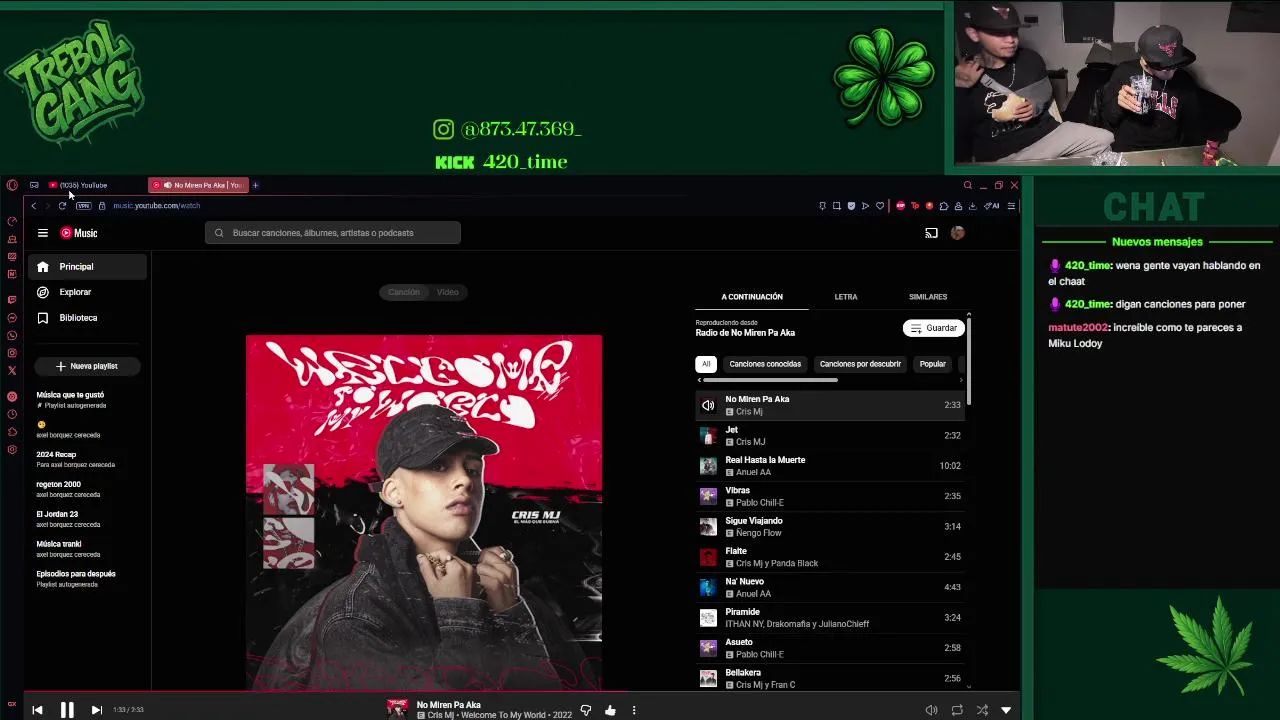The image size is (1280, 720).
Task: Like the current song with thumbs up
Action: (x=610, y=710)
